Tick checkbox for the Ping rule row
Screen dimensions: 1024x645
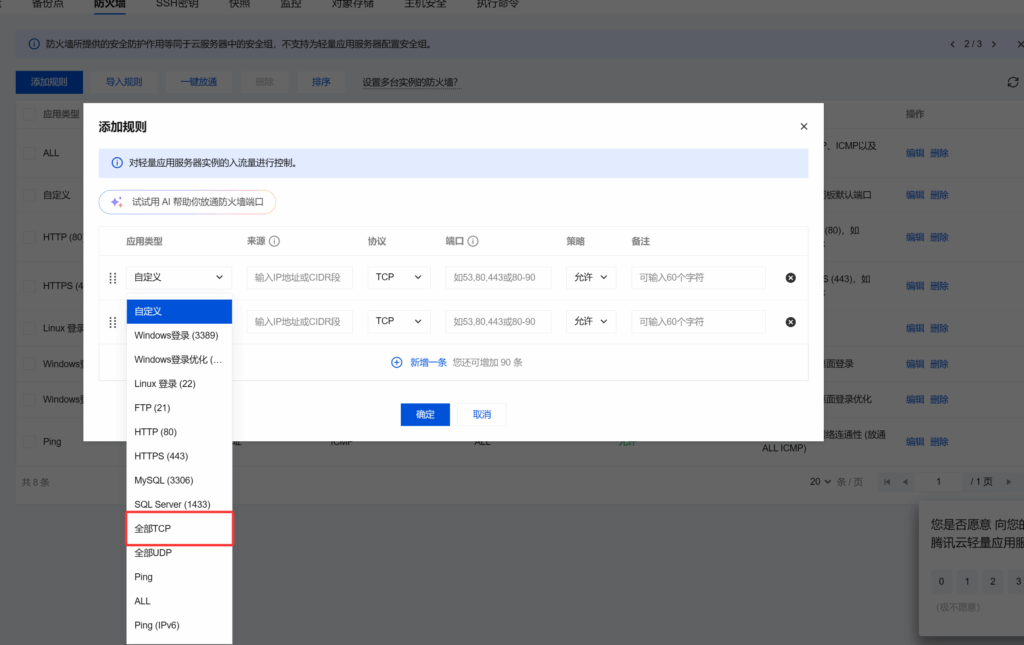pyautogui.click(x=29, y=442)
